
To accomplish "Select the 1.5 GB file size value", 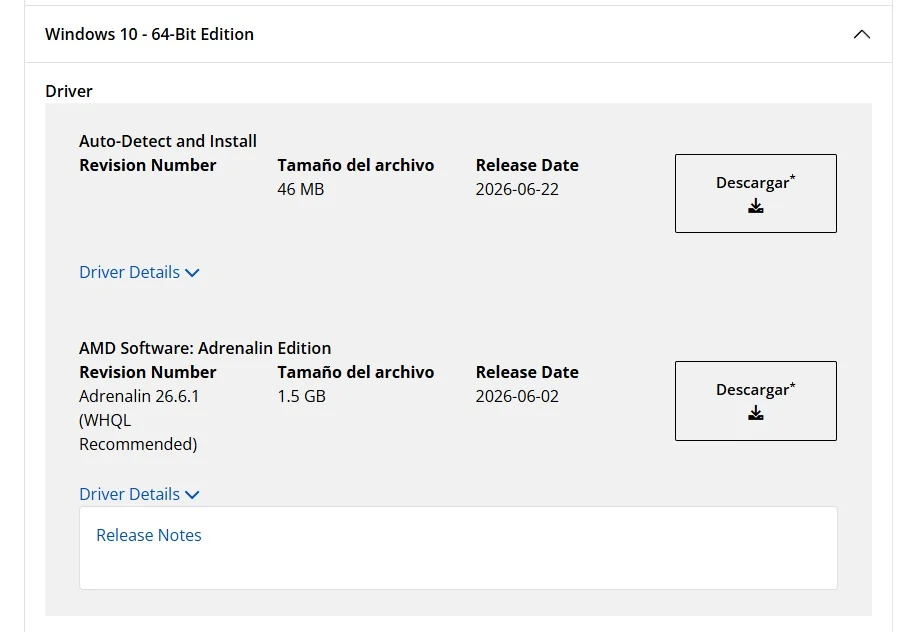I will pos(301,396).
